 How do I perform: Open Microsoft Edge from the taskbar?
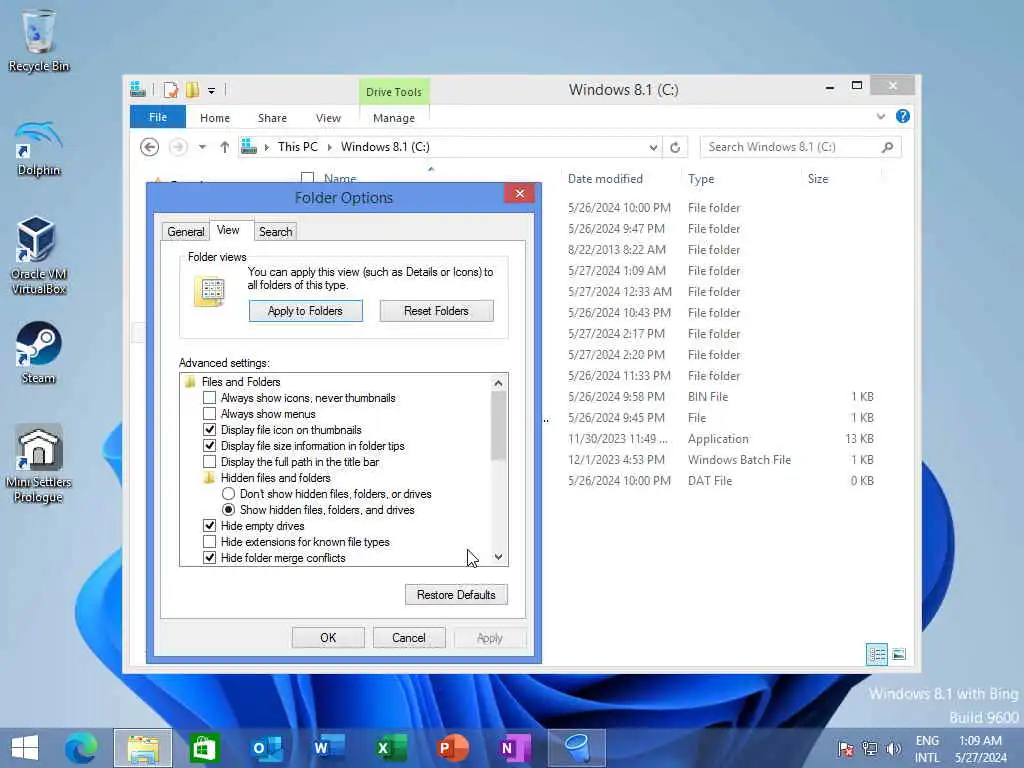click(x=81, y=748)
